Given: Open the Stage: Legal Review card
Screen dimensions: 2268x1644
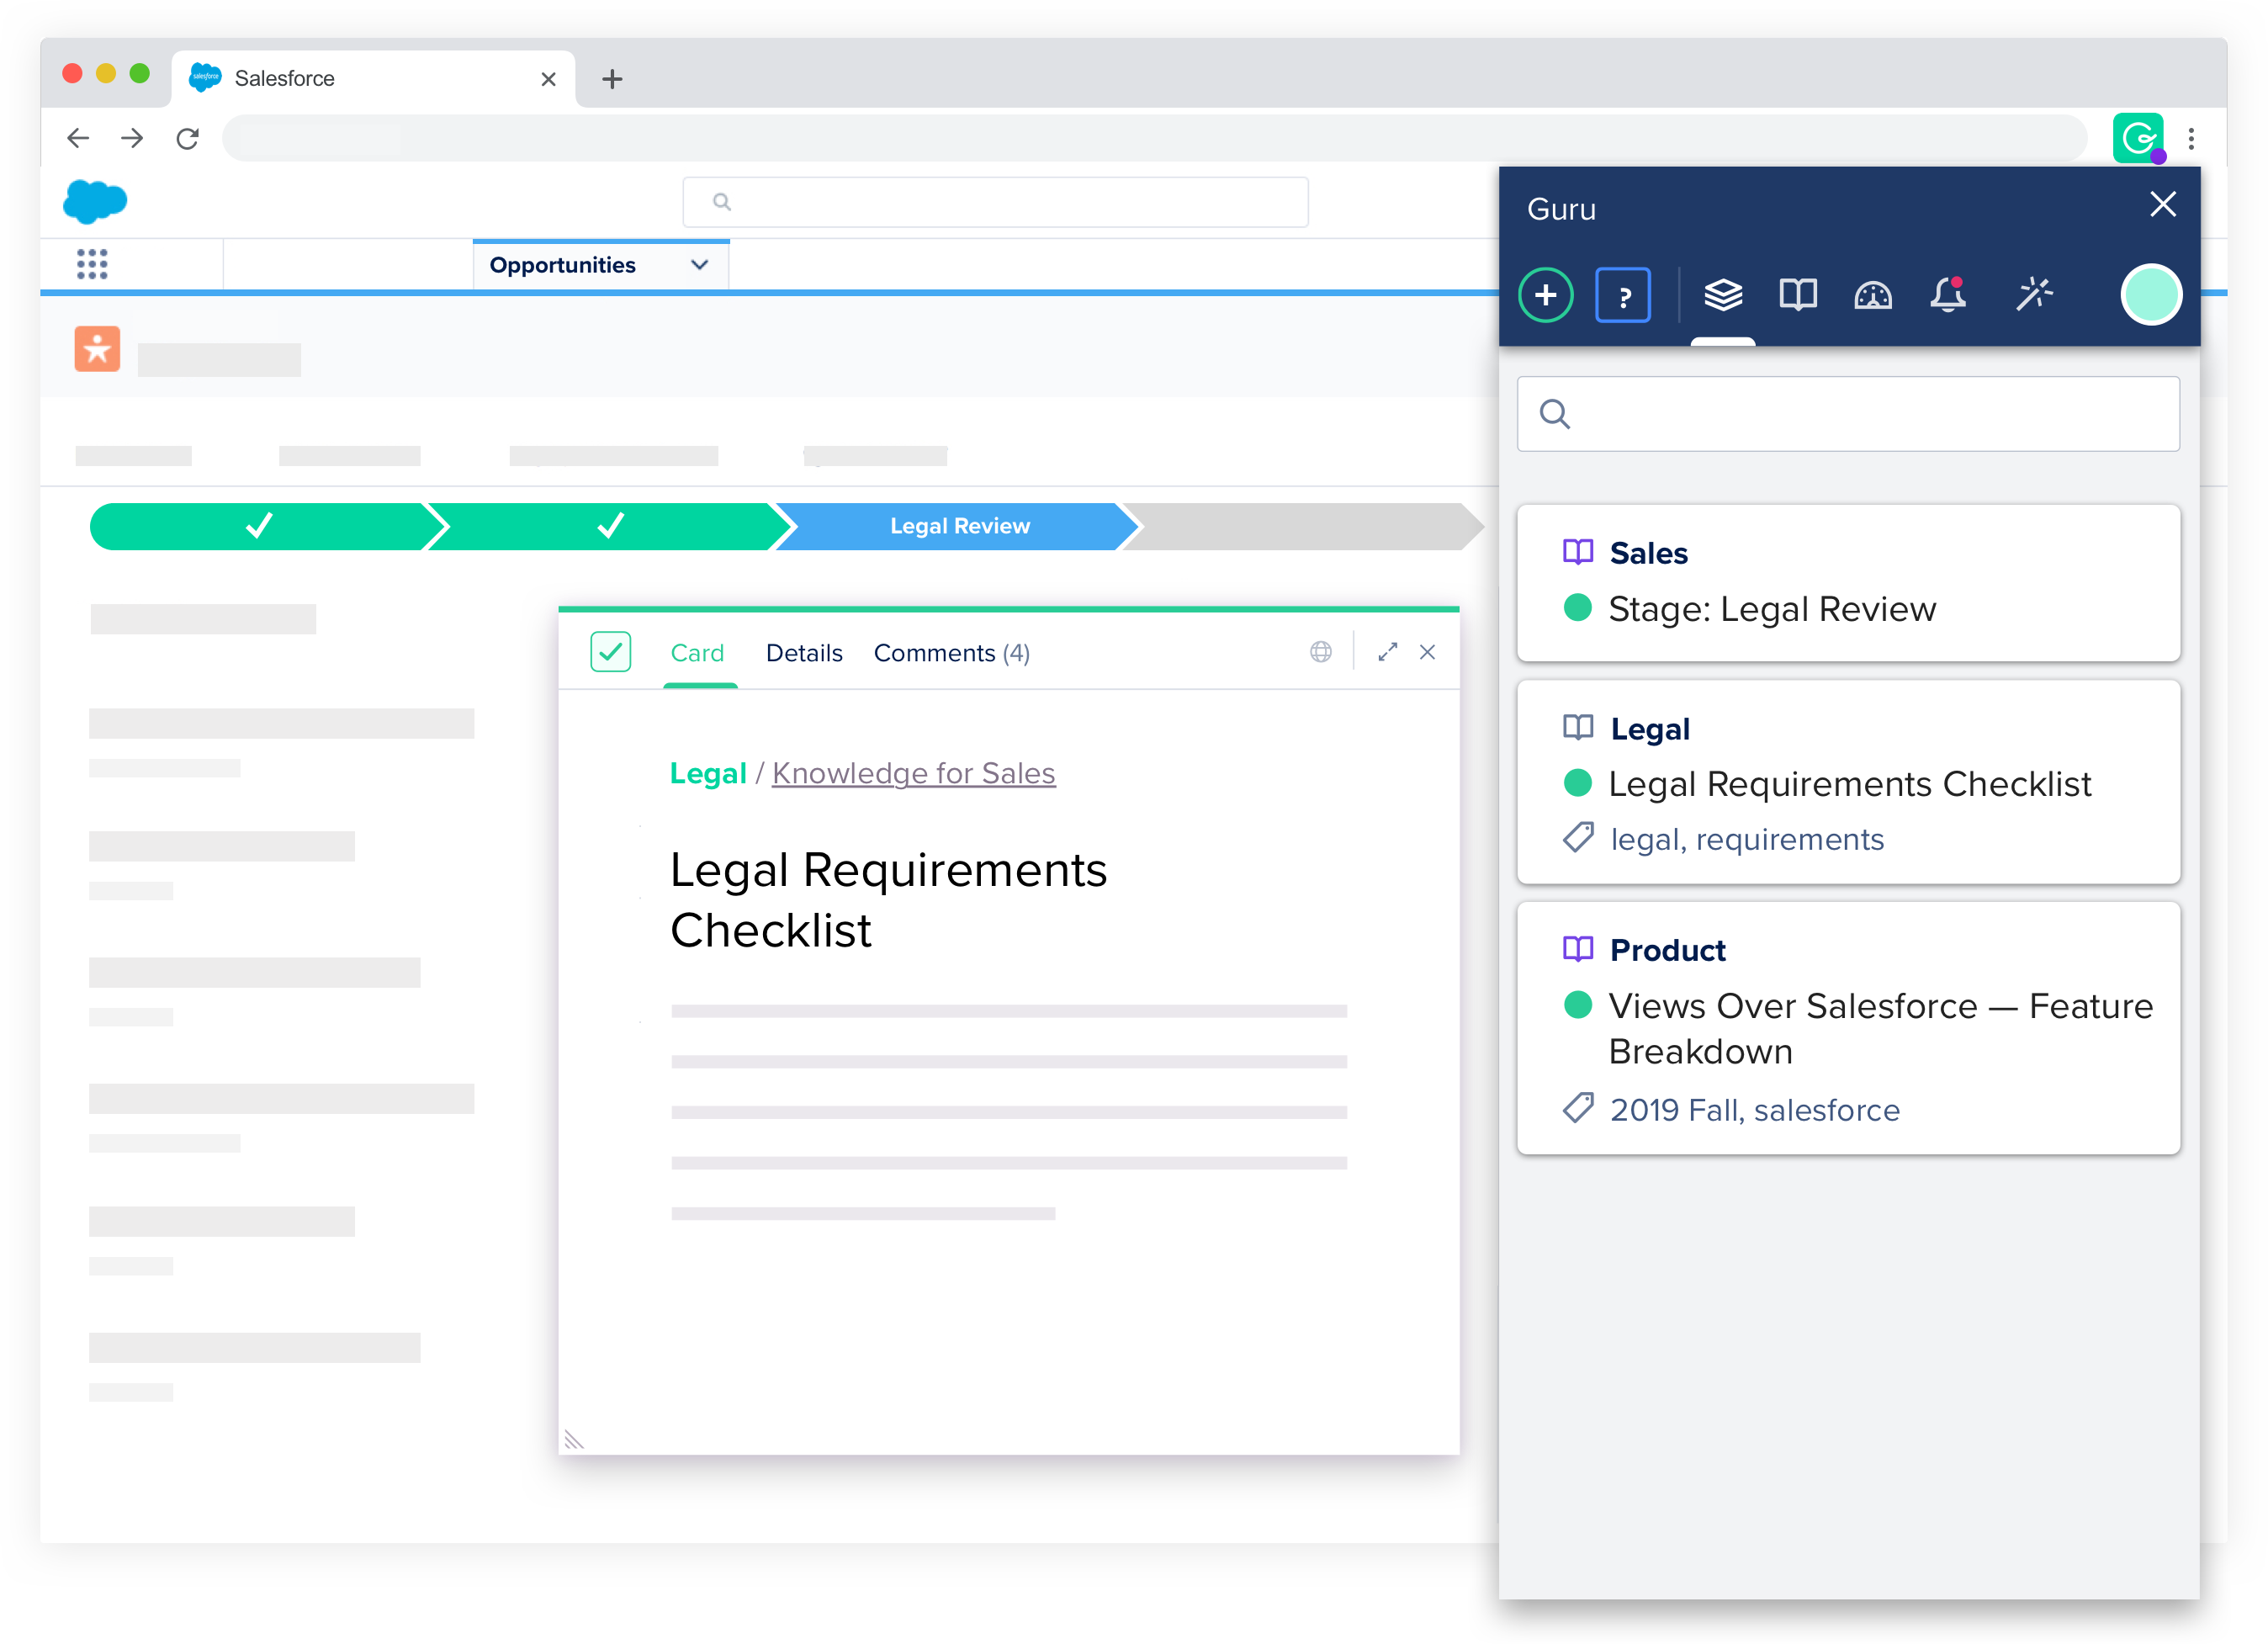Looking at the screenshot, I should click(1847, 582).
